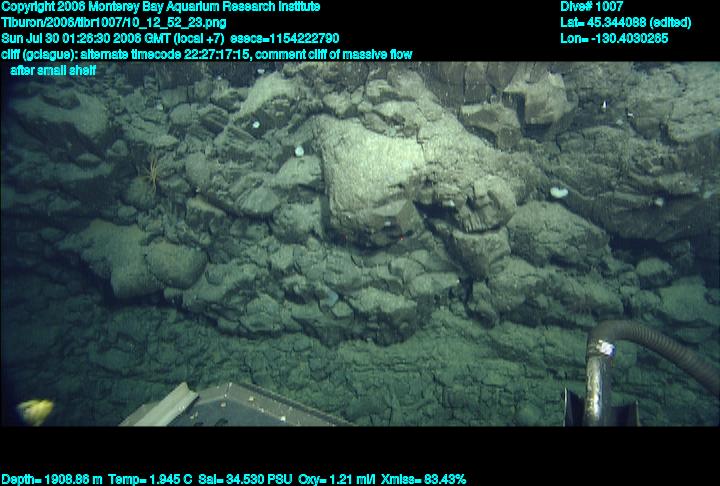The image size is (720, 486).
Task: Select the Depth= 1908.86 m reading
Action: pyautogui.click(x=52, y=480)
